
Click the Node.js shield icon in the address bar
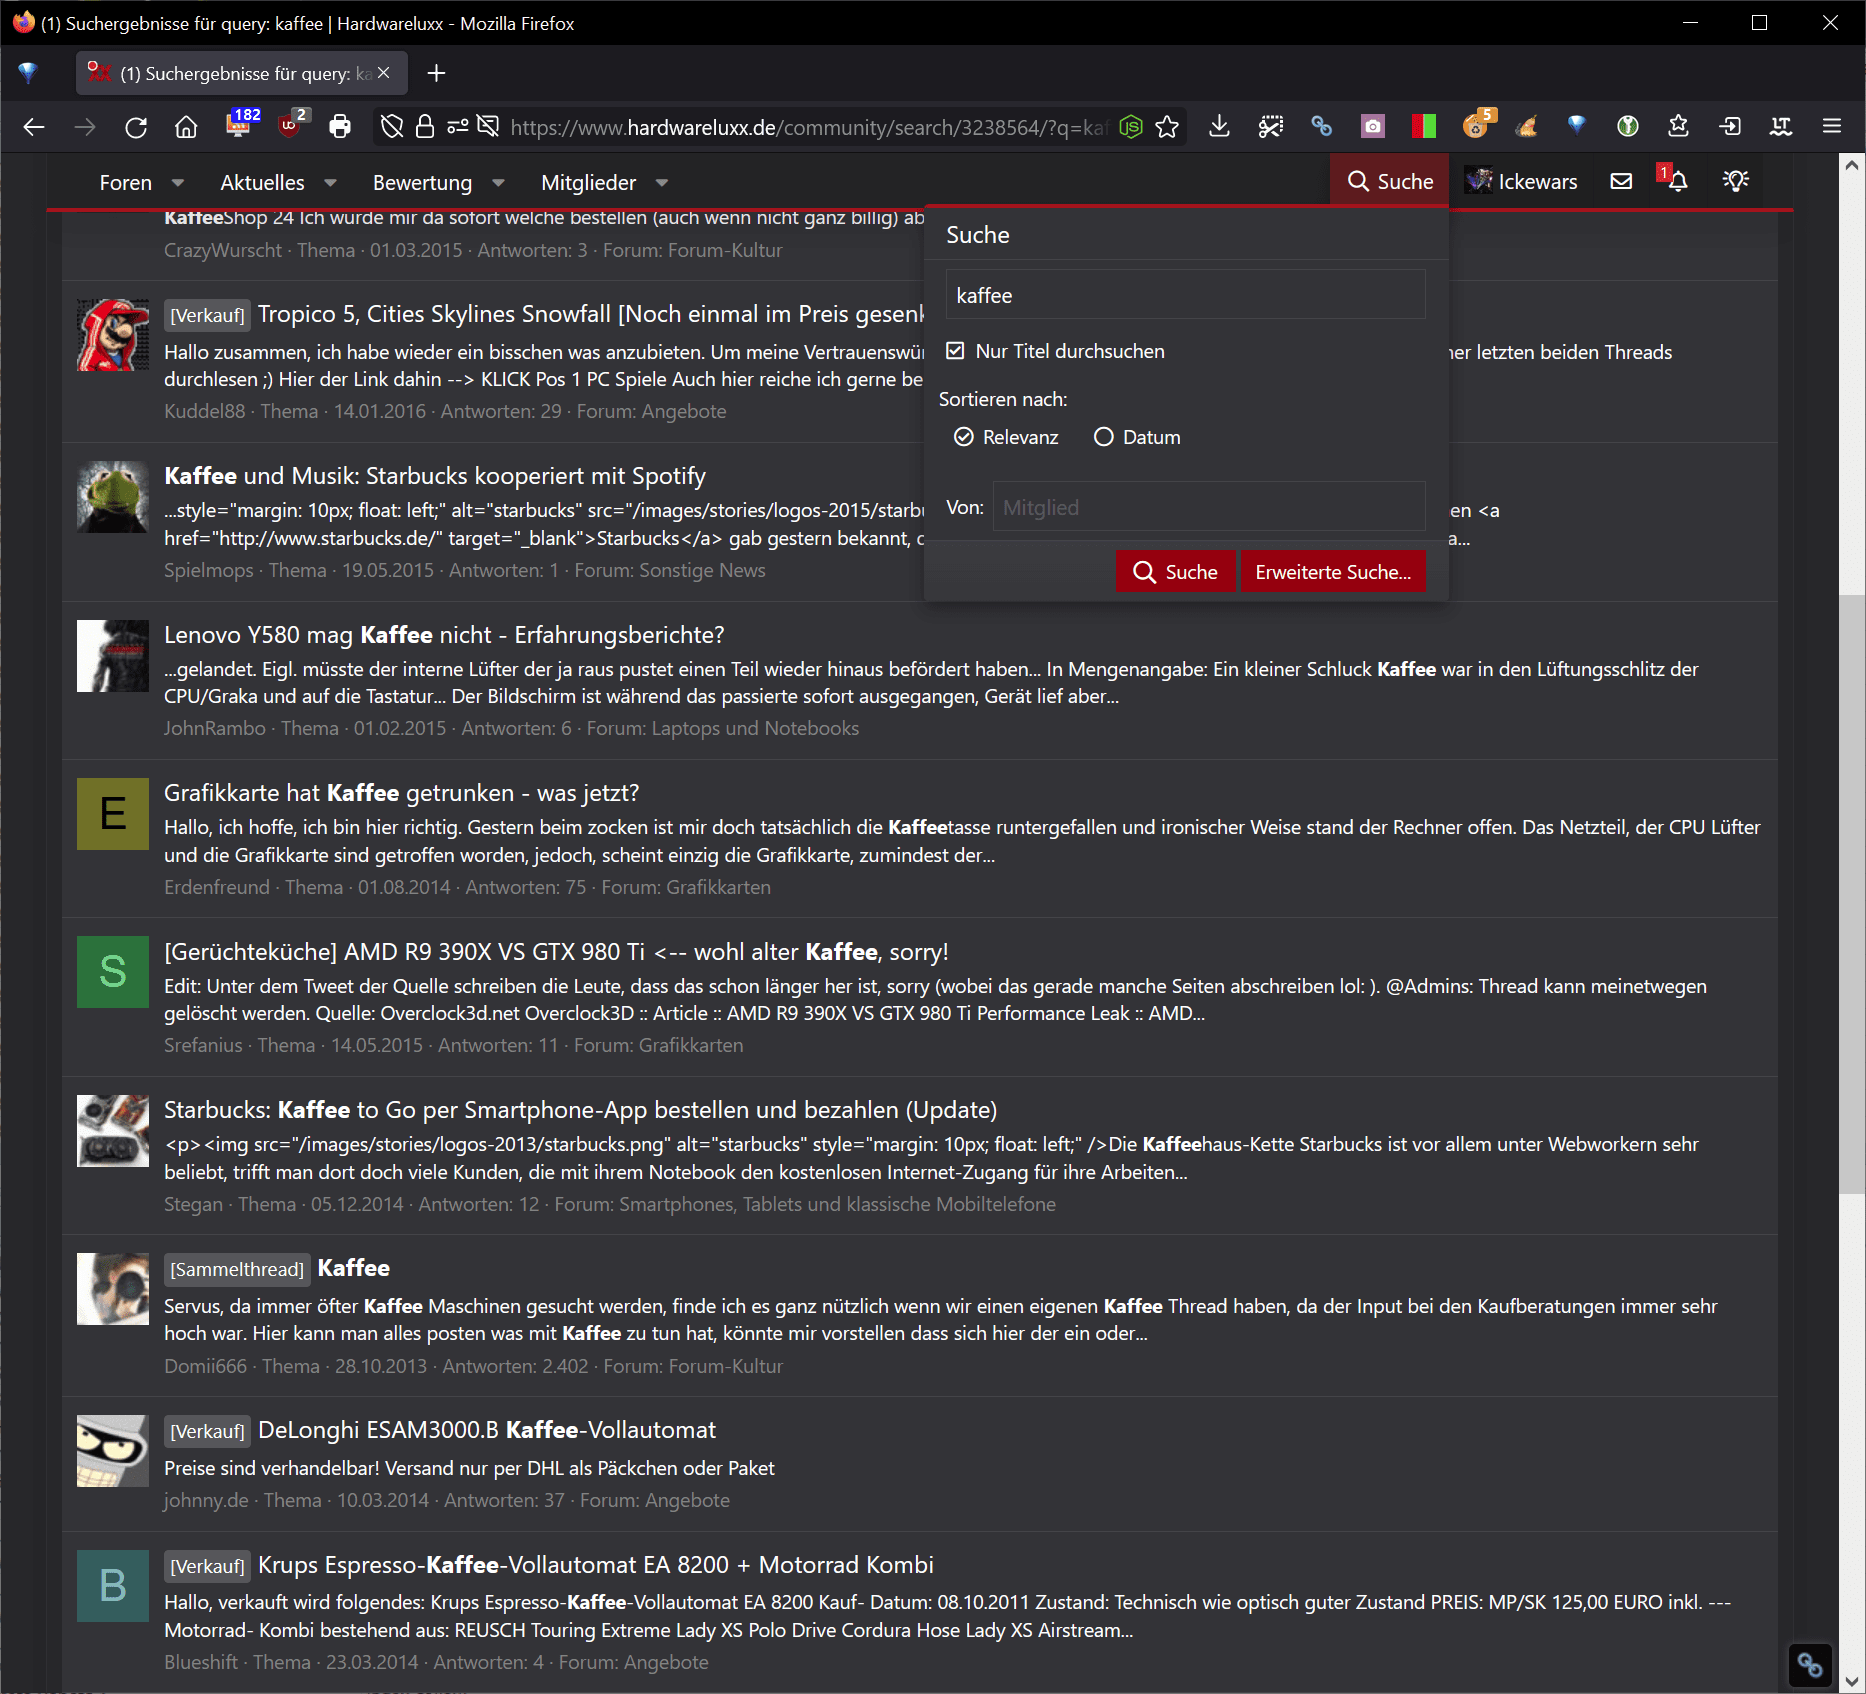pyautogui.click(x=1131, y=127)
